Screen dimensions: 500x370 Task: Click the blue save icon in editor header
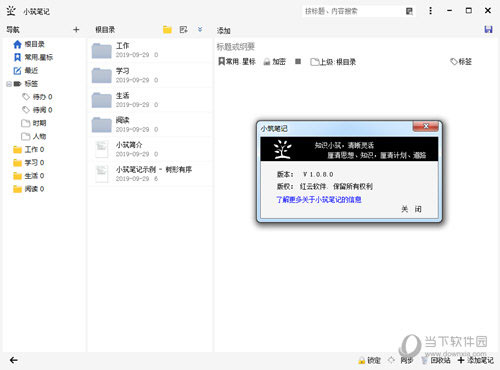pyautogui.click(x=488, y=29)
